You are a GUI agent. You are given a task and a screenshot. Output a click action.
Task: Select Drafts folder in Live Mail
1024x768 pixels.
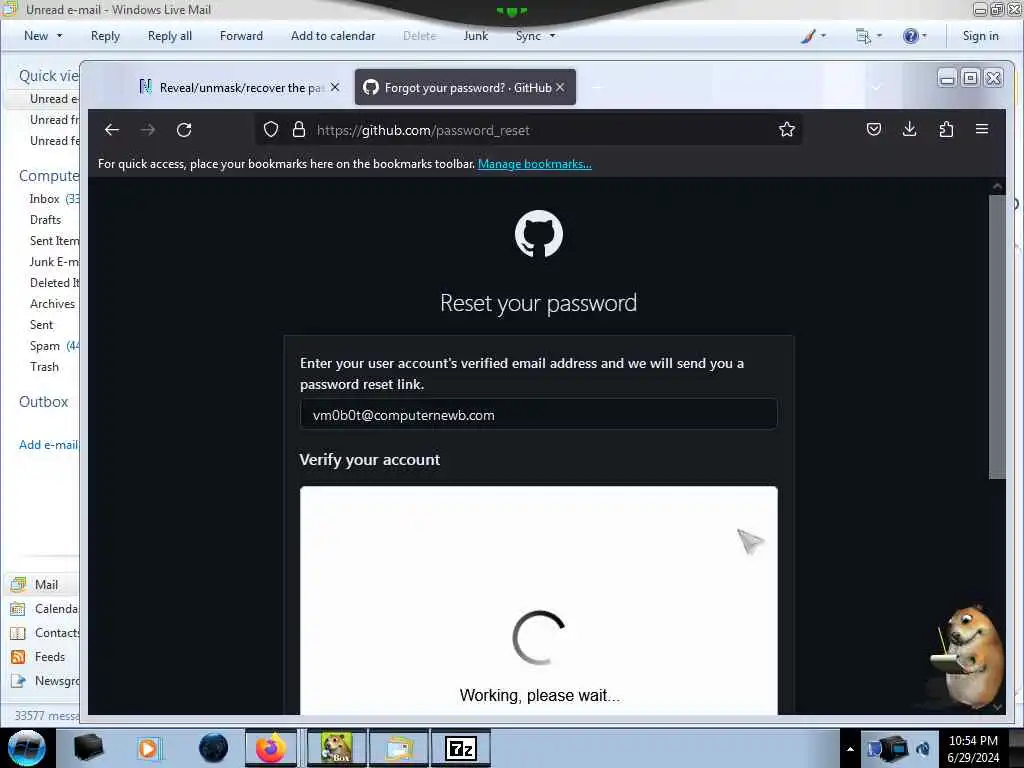(45, 219)
